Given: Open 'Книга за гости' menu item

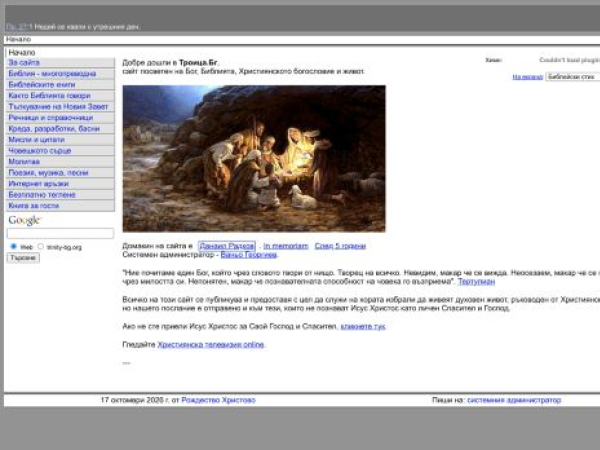Looking at the screenshot, I should [60, 206].
